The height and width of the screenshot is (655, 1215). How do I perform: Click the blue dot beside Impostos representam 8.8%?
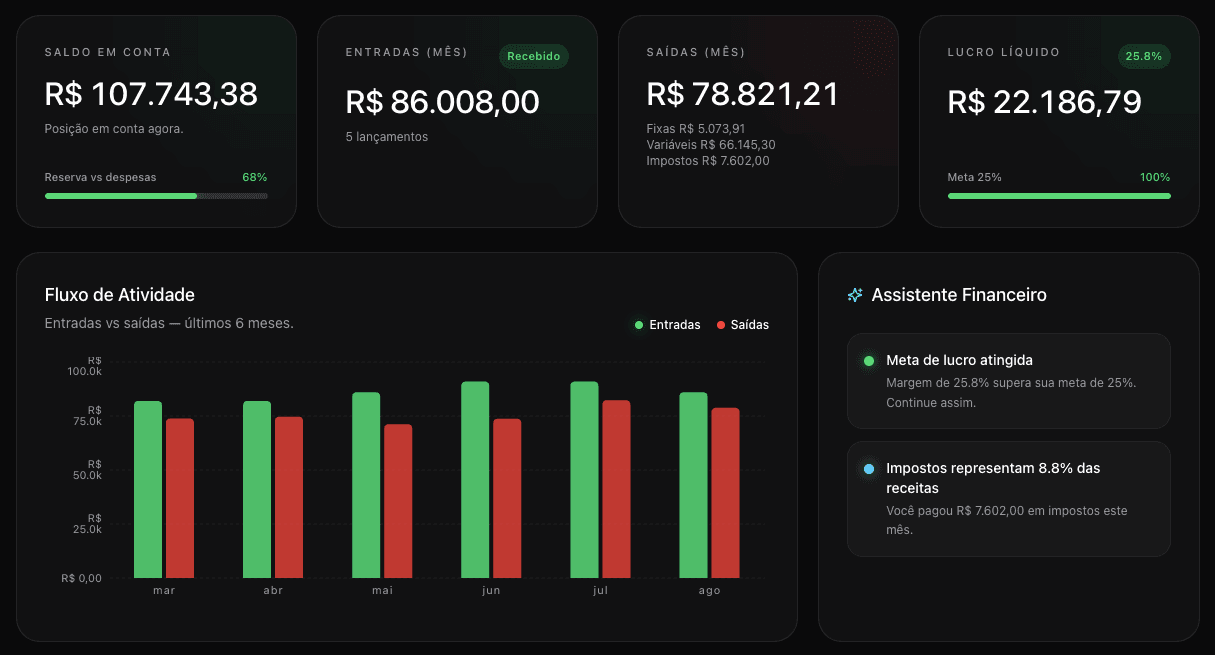tap(868, 469)
